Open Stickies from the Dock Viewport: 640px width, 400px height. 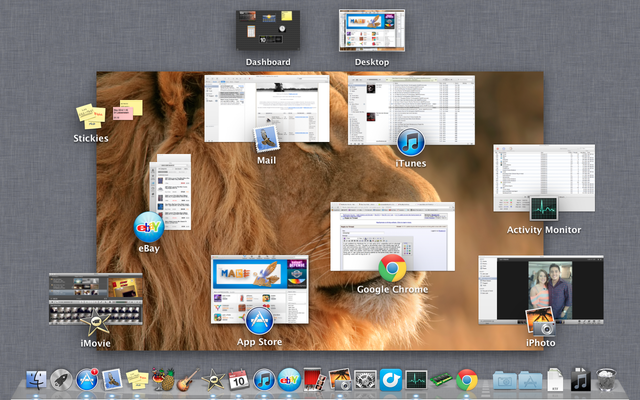click(137, 380)
